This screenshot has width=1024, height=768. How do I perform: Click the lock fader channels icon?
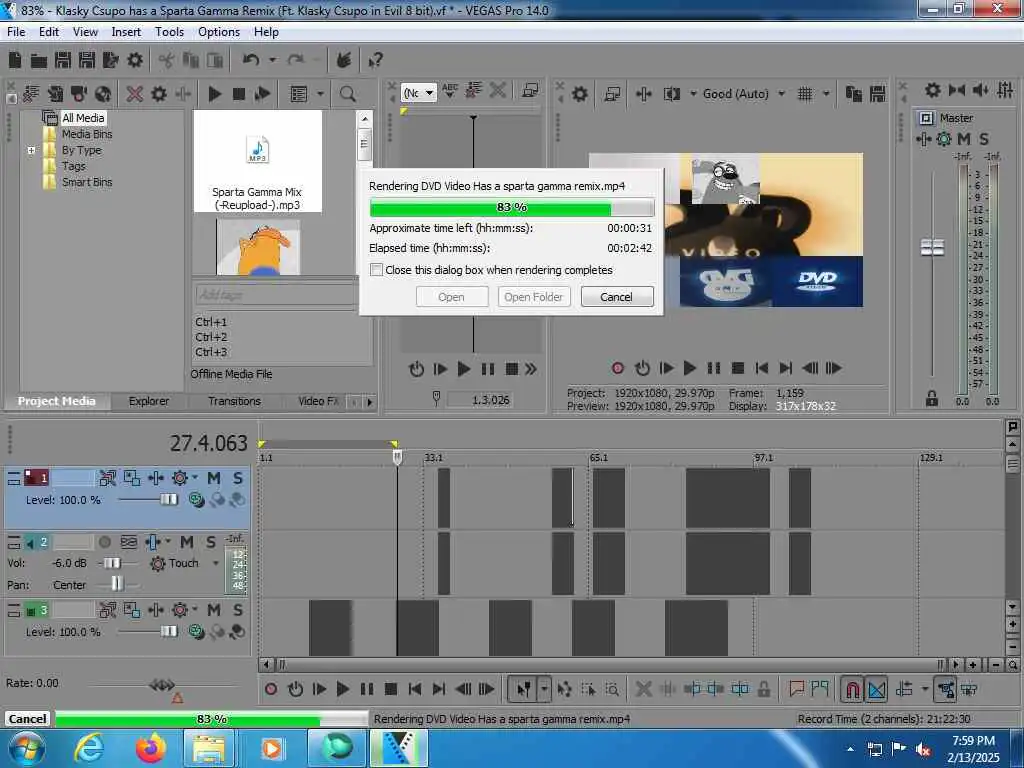pyautogui.click(x=932, y=398)
